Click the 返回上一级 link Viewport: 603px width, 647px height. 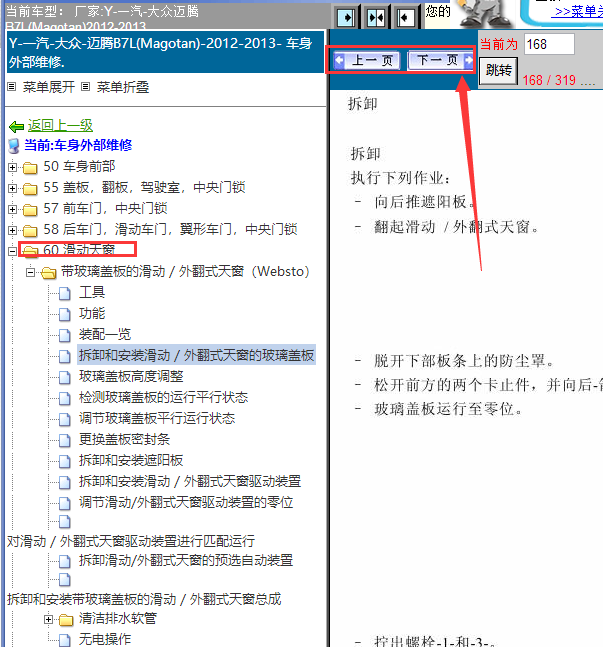click(60, 125)
